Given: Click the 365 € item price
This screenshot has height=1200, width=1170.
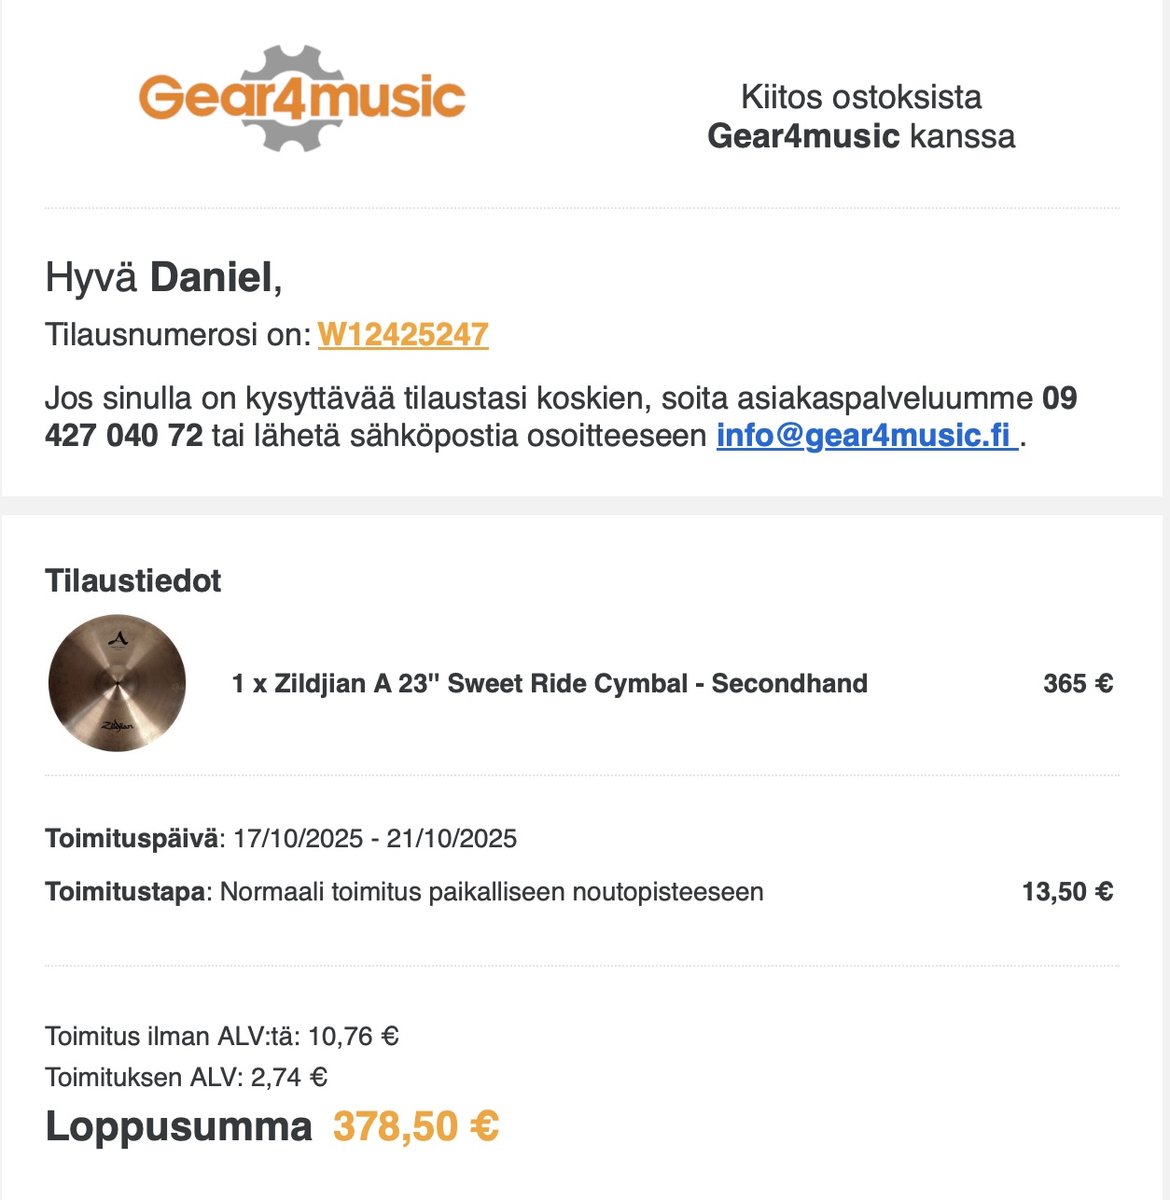Looking at the screenshot, I should 1077,684.
